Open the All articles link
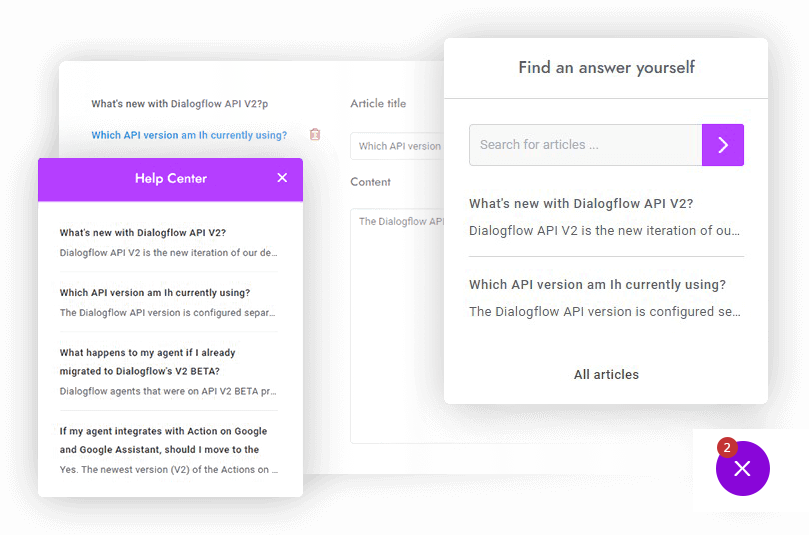The width and height of the screenshot is (809, 535). coord(606,375)
